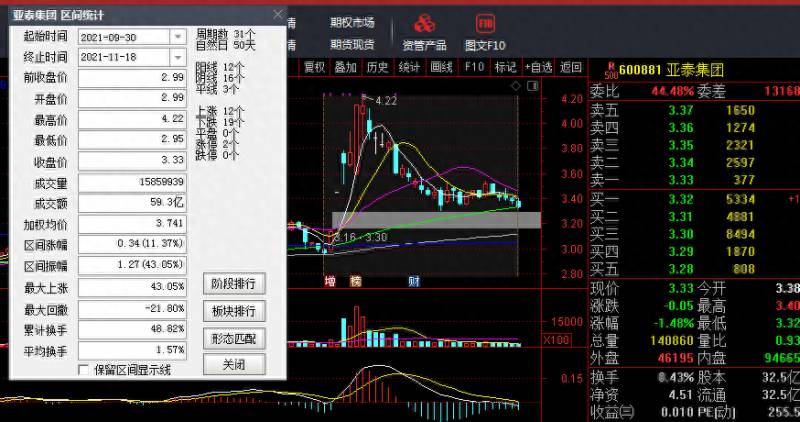The width and height of the screenshot is (800, 422).
Task: Click the 最高价 value 4.22 field
Action: pyautogui.click(x=132, y=119)
